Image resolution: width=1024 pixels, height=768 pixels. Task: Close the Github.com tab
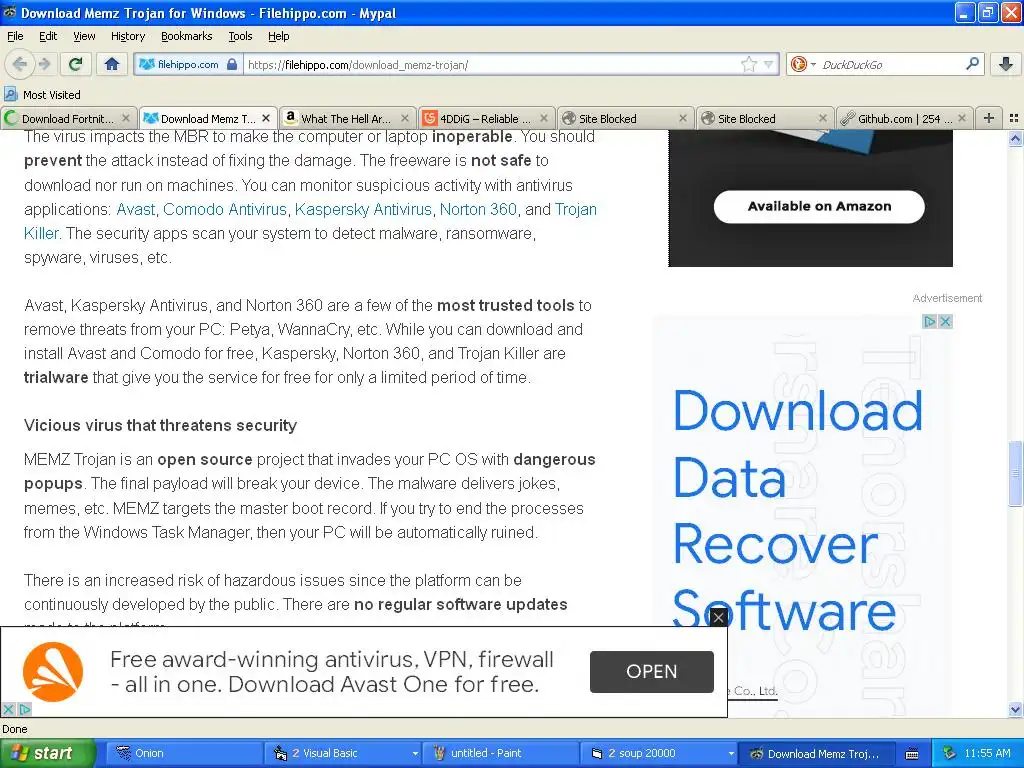point(962,118)
